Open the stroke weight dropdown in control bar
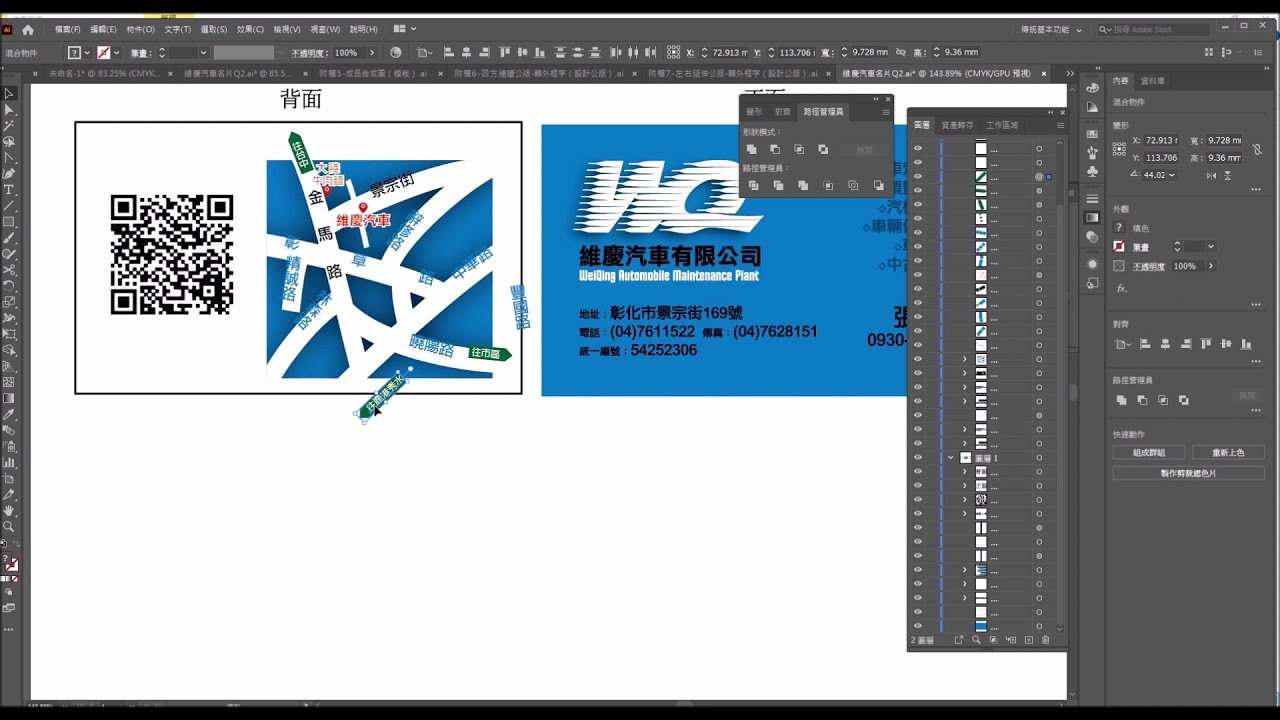Viewport: 1280px width, 720px height. click(x=203, y=53)
